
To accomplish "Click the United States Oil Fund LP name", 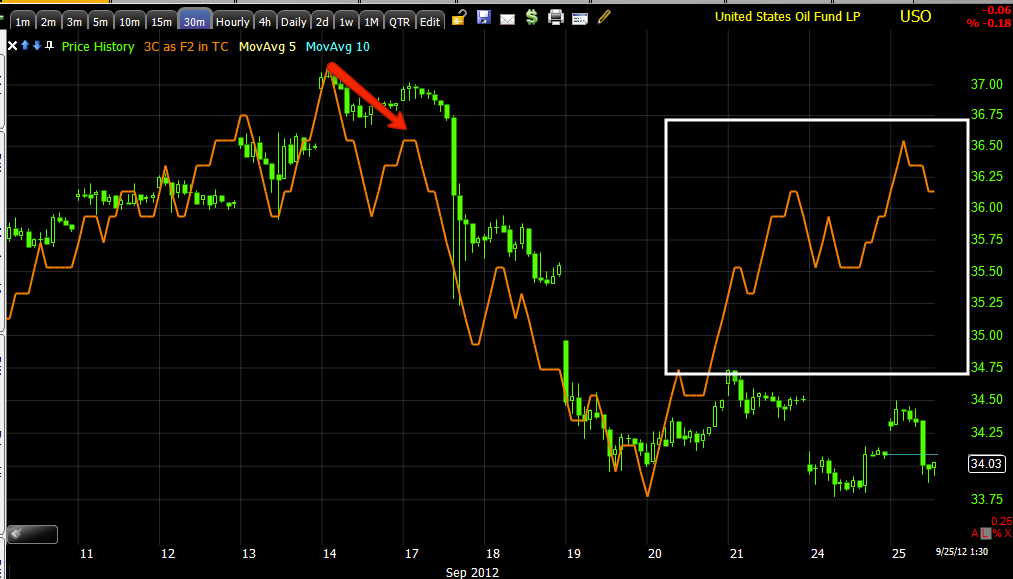I will pos(788,17).
